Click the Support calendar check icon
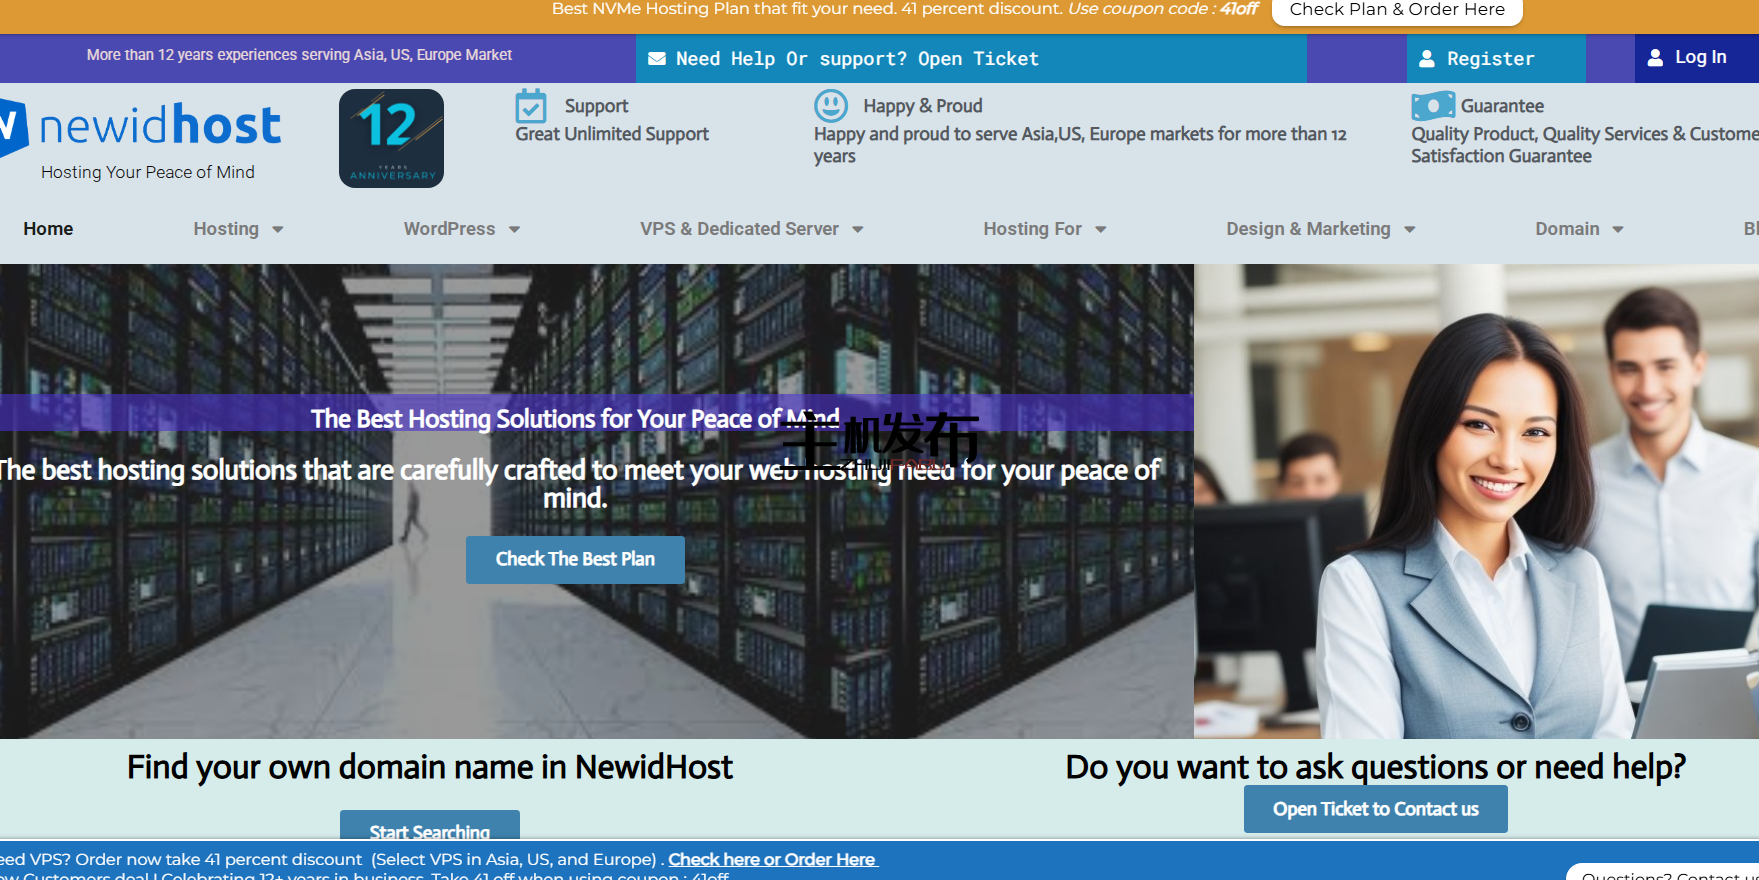The image size is (1759, 880). [530, 106]
